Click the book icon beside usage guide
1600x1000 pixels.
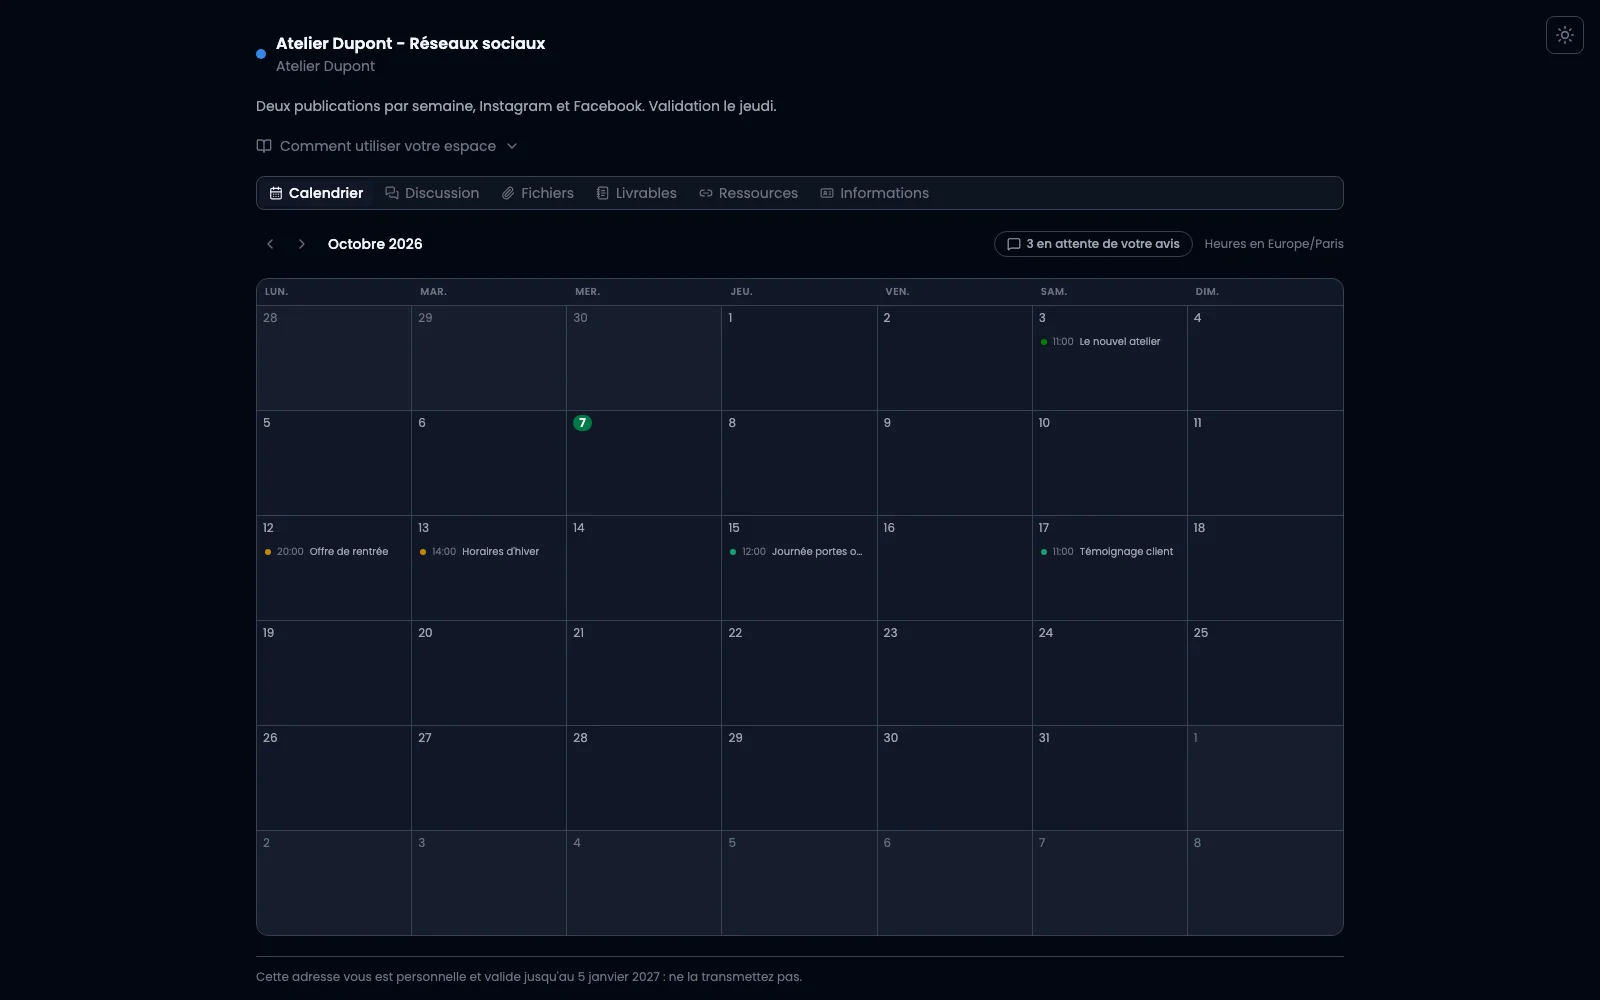click(264, 146)
